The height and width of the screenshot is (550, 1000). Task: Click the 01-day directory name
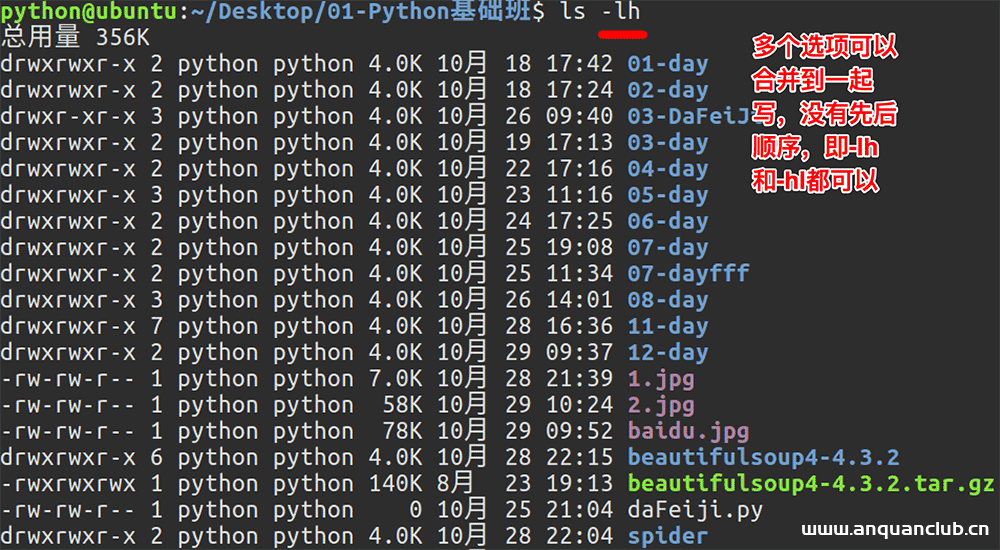tap(667, 65)
